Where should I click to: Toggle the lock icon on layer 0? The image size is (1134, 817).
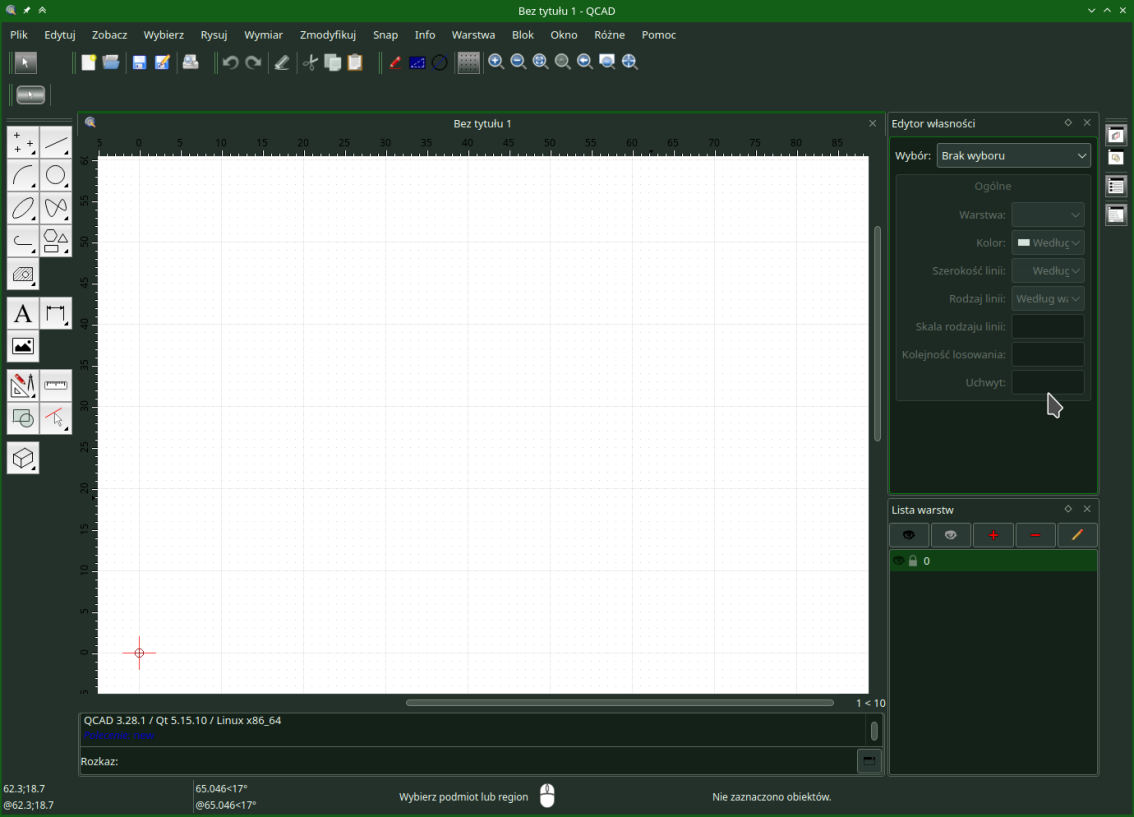point(912,561)
